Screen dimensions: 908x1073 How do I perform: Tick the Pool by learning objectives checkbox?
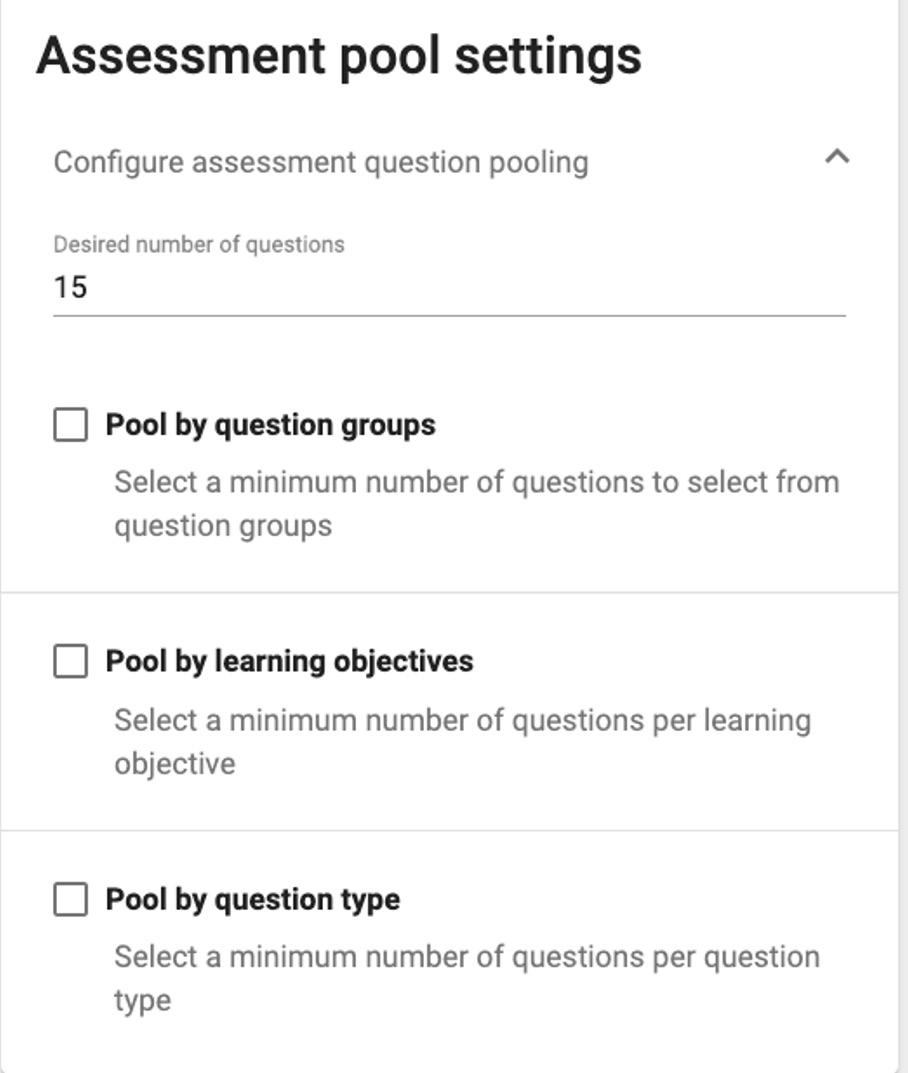tap(70, 661)
